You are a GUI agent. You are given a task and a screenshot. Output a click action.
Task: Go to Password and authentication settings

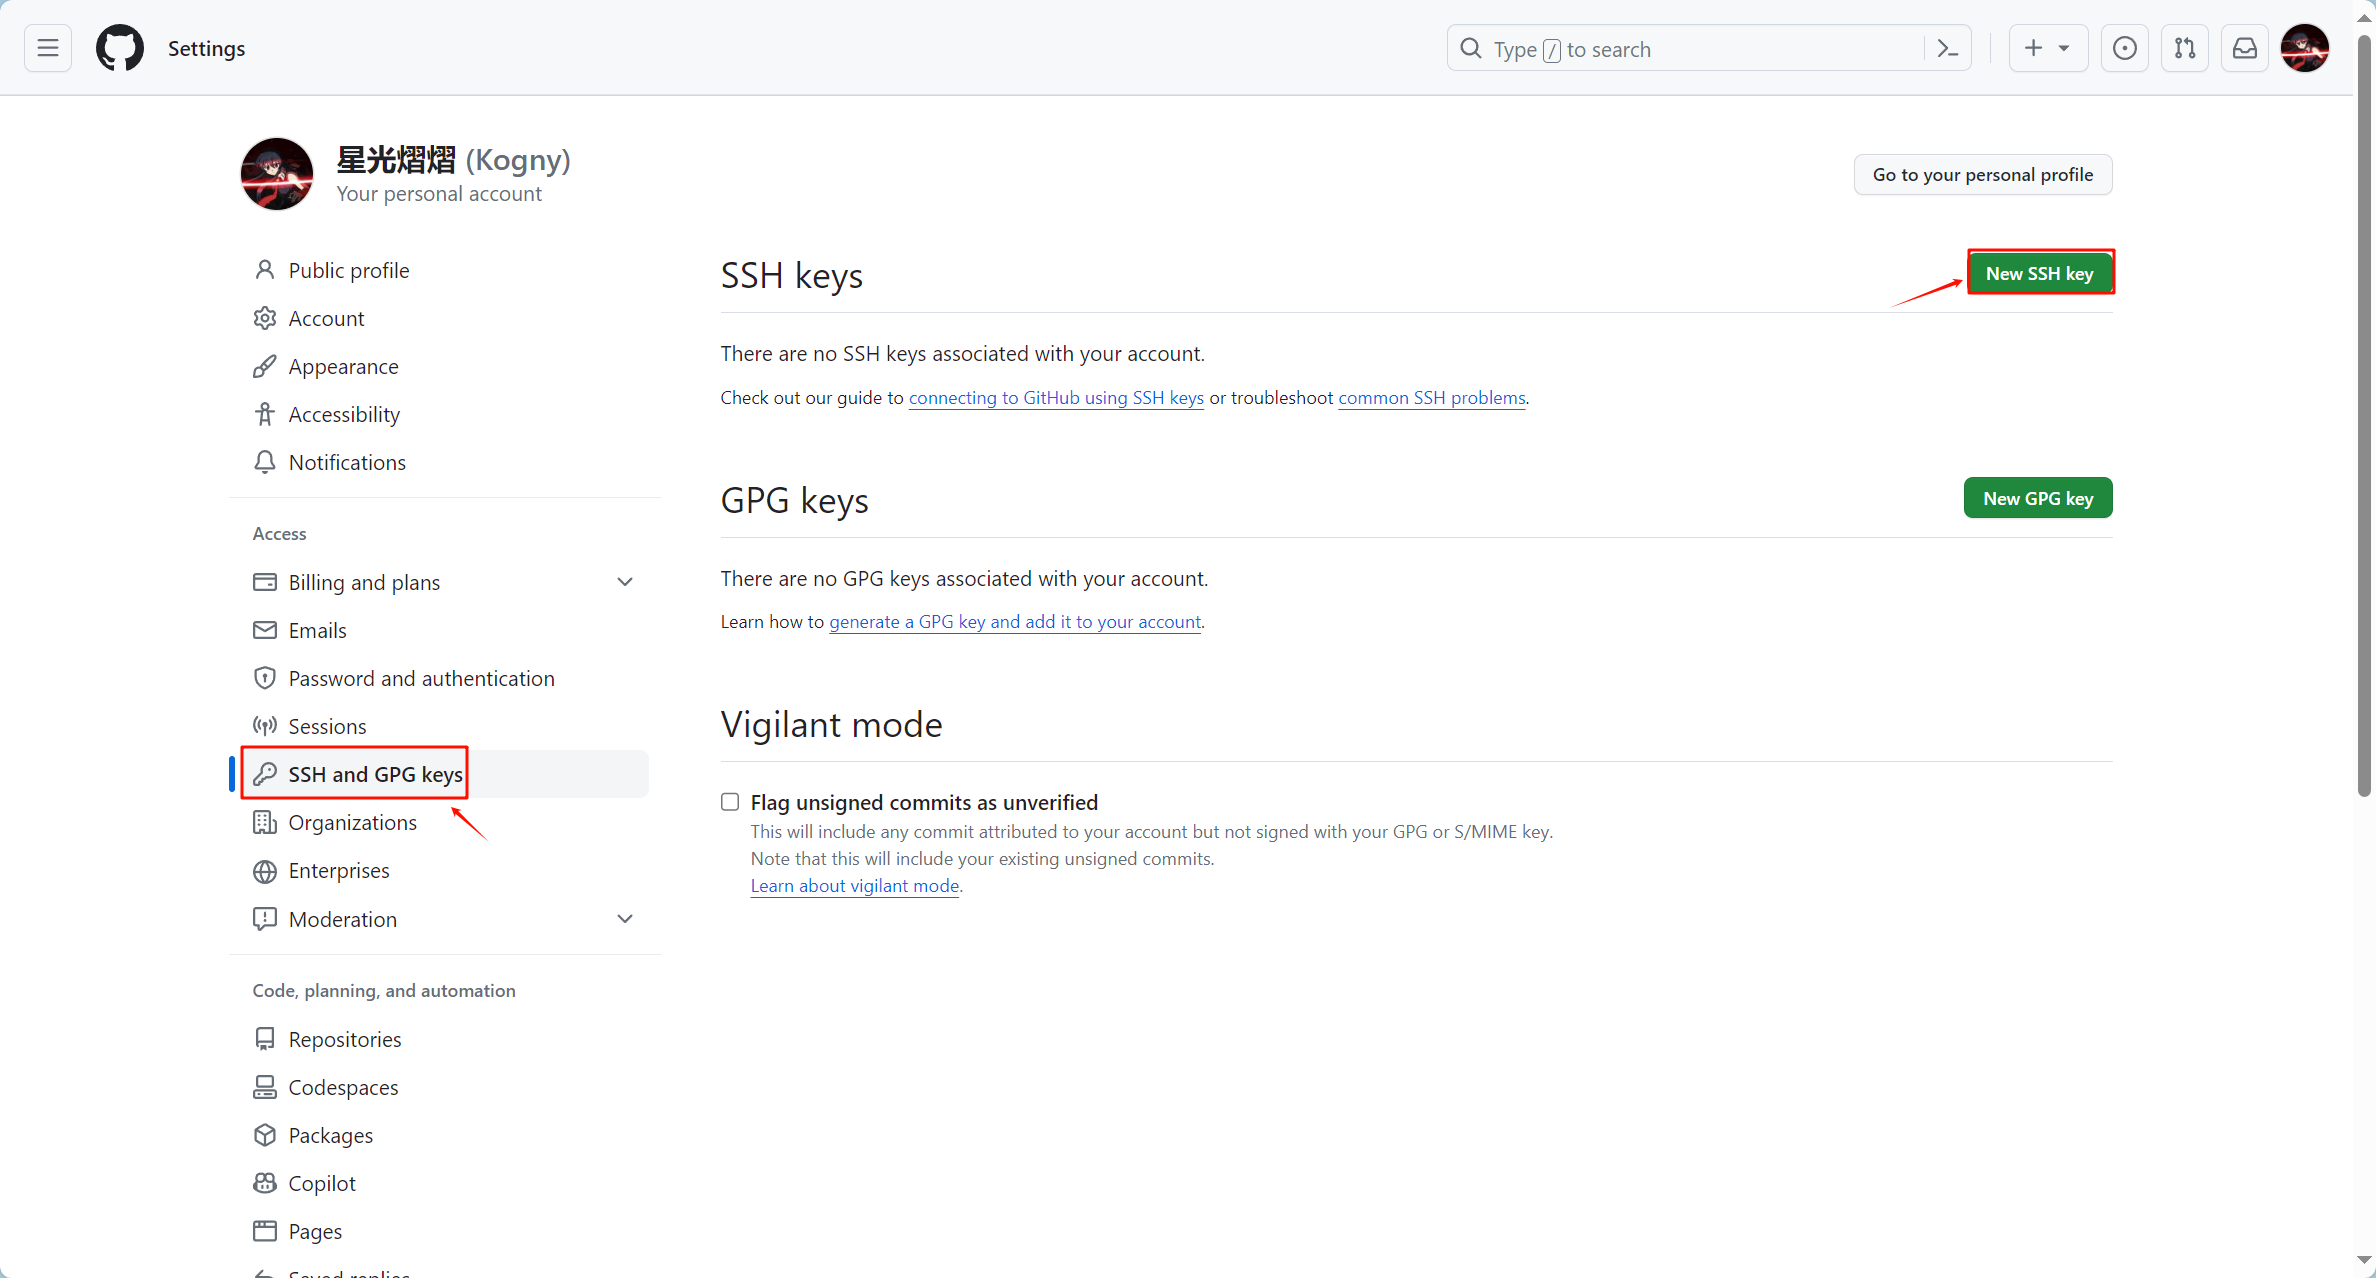[421, 678]
